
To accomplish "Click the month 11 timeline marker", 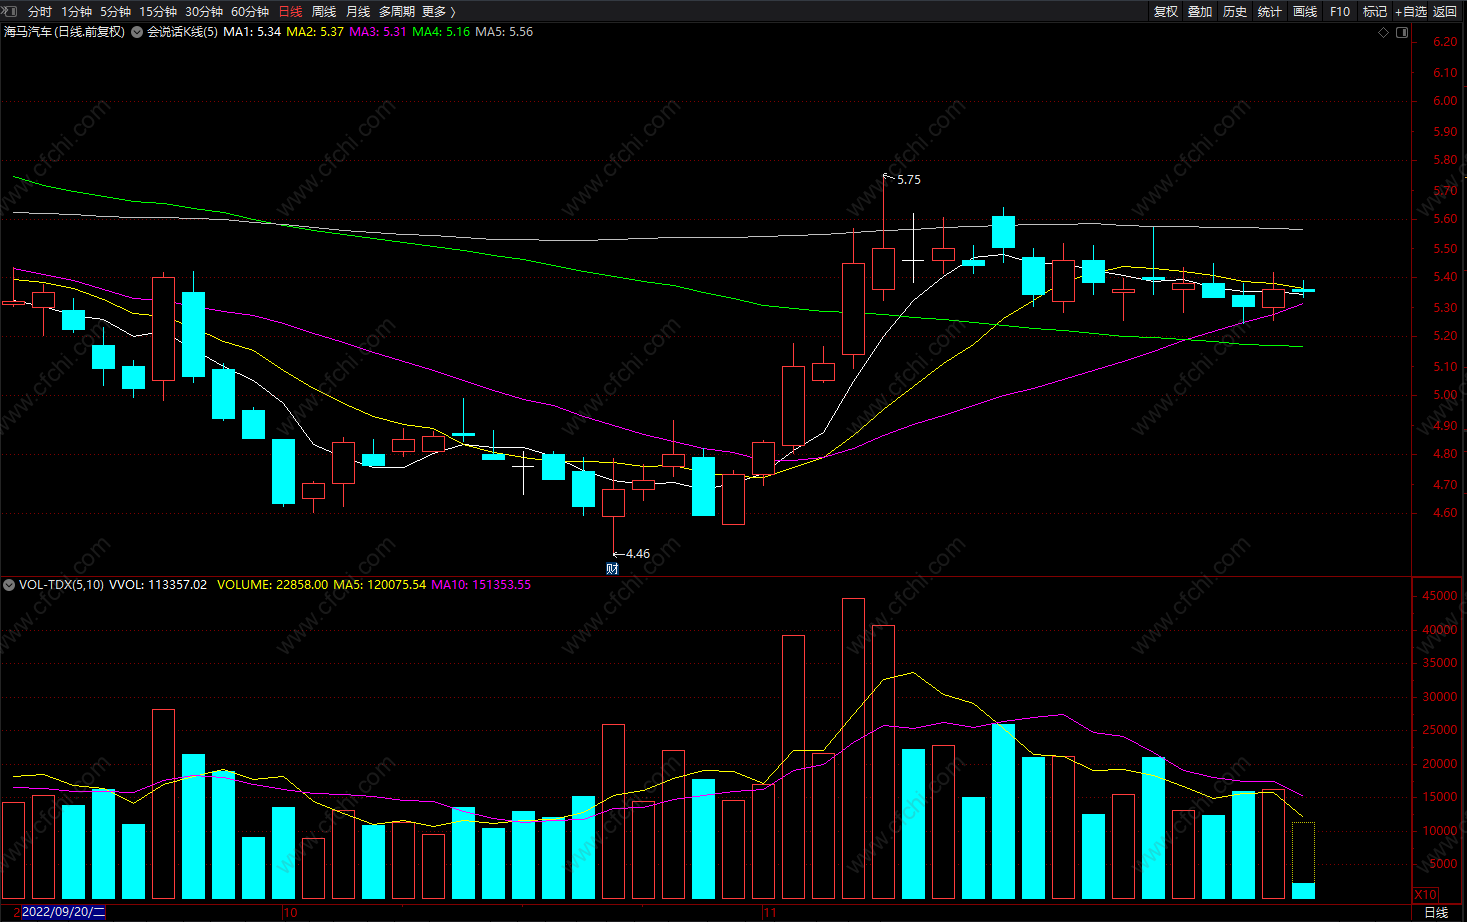I will (x=770, y=912).
